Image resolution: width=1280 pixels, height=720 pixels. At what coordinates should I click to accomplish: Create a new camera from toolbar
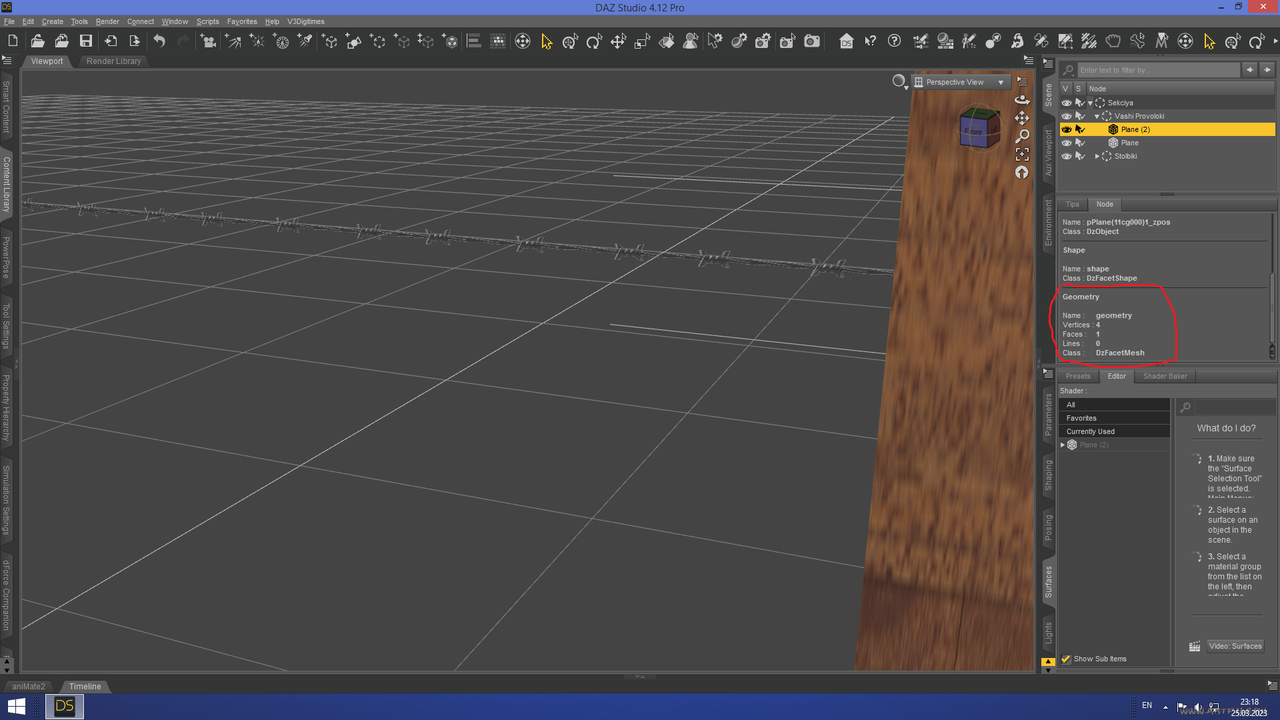point(208,41)
